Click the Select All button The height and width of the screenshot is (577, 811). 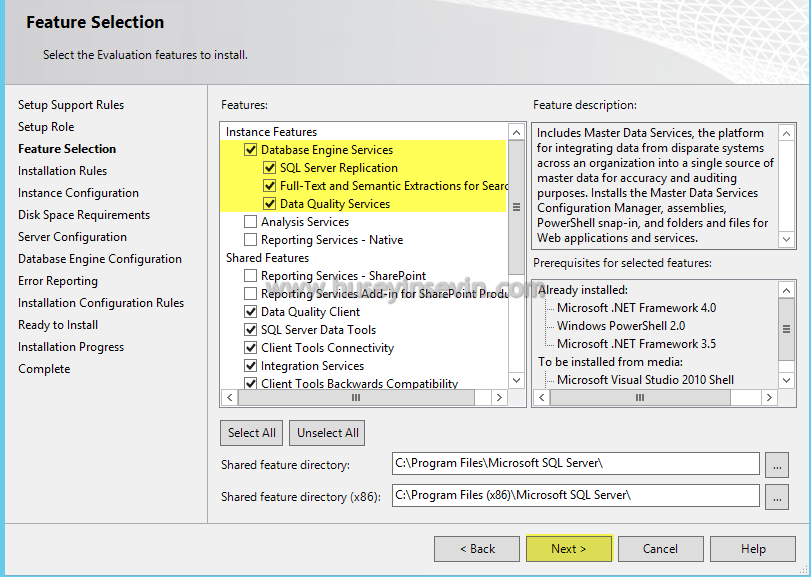tap(251, 433)
